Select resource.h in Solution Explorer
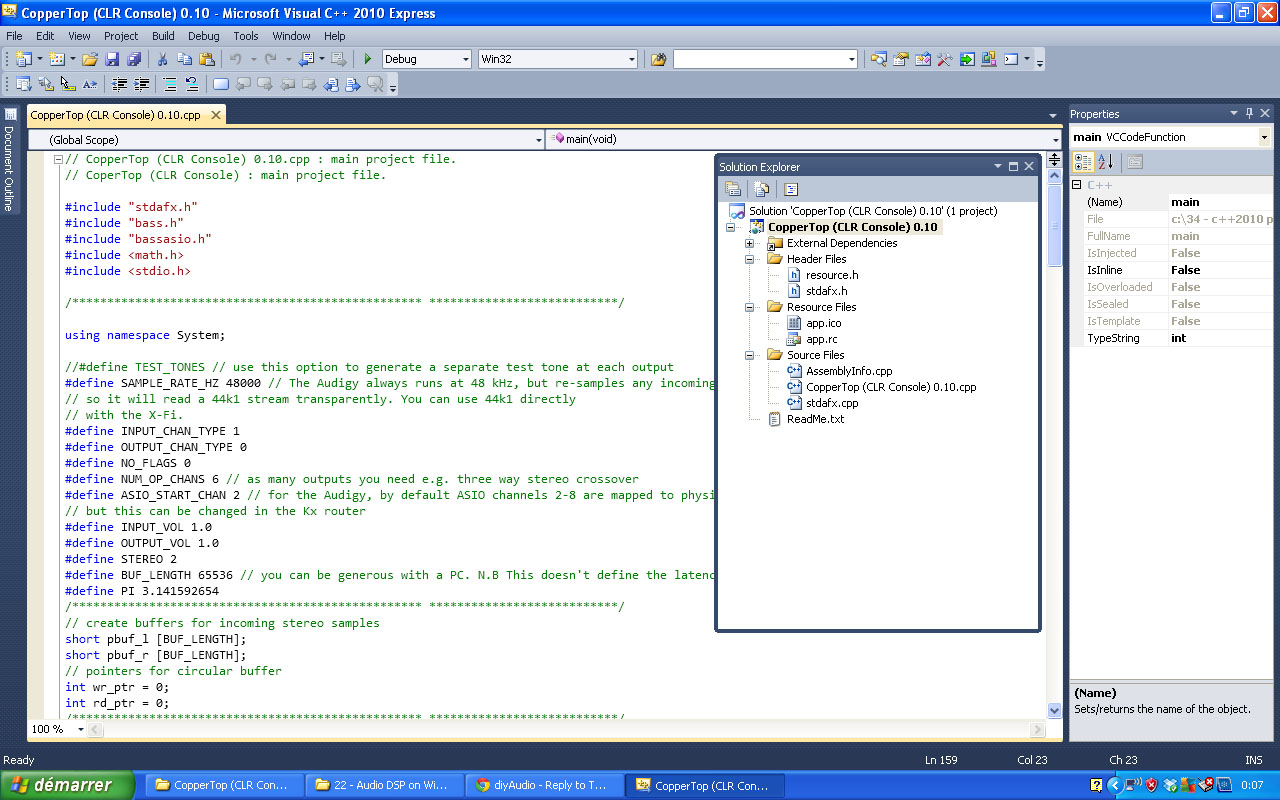The image size is (1280, 800). (832, 275)
